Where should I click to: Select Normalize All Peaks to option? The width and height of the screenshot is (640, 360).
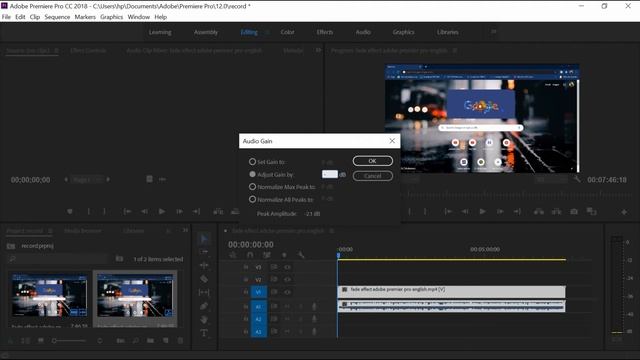click(252, 199)
